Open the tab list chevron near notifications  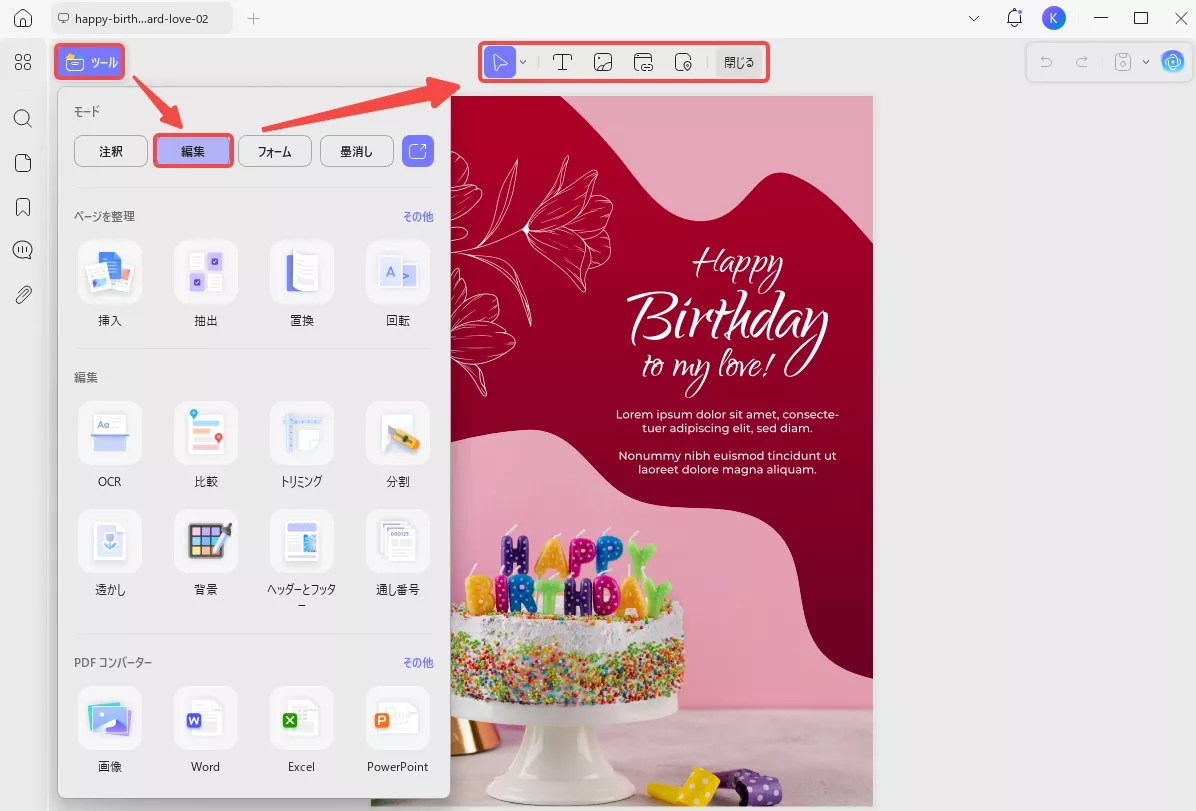point(974,17)
